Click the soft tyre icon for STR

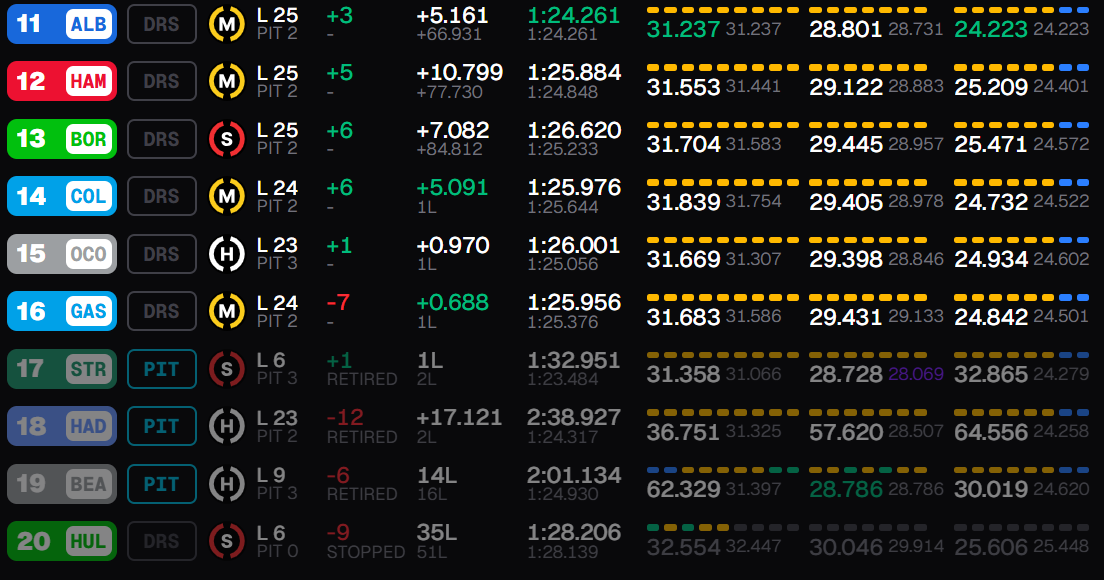point(227,369)
